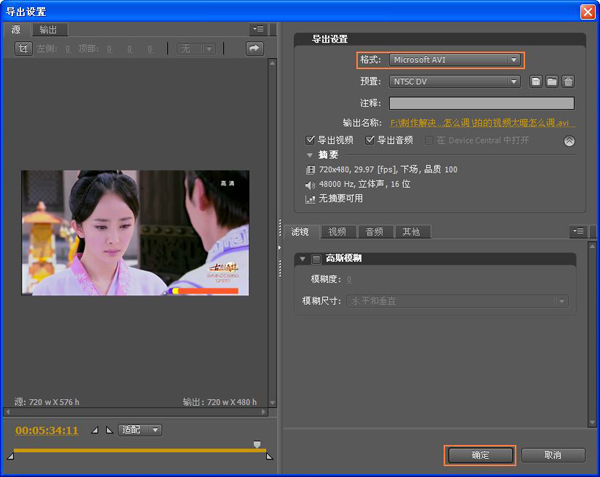Close the 导出设置 dialog
The image size is (600, 477).
tap(587, 12)
